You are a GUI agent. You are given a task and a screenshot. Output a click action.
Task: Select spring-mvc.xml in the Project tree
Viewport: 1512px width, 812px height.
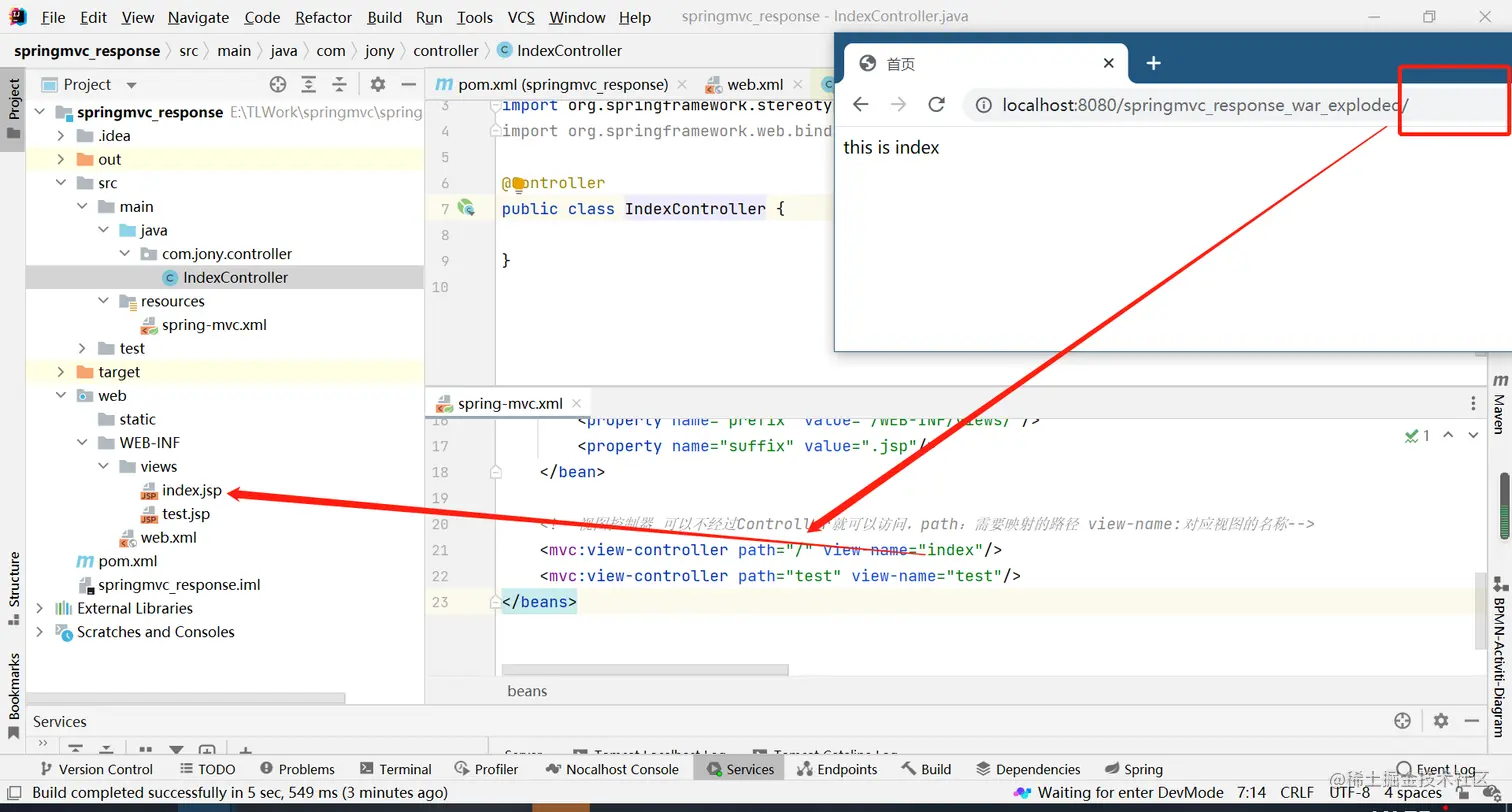214,325
